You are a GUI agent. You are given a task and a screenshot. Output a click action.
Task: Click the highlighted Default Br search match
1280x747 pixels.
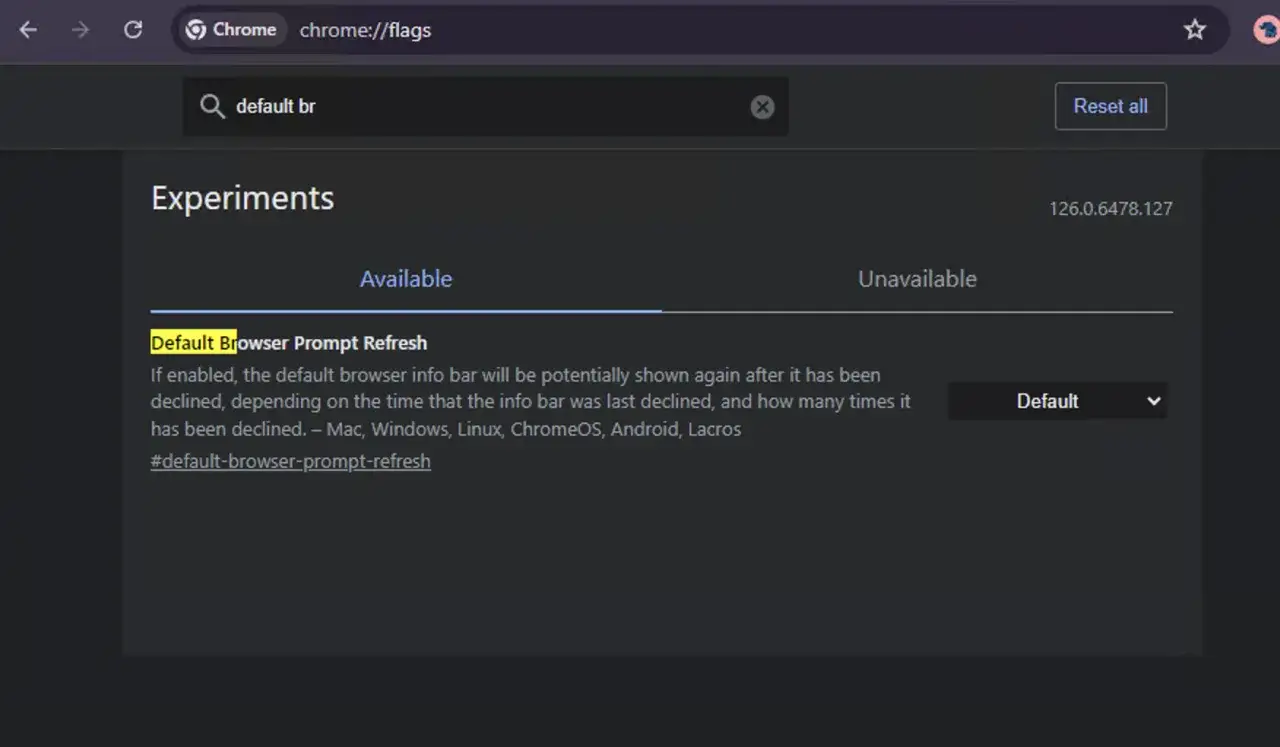pyautogui.click(x=193, y=342)
